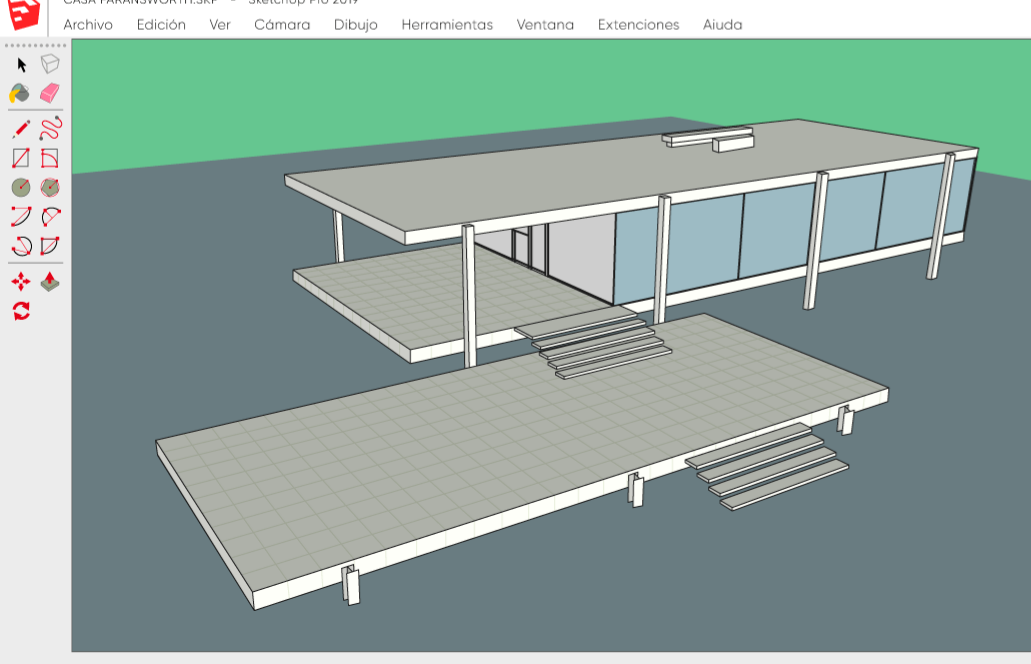Screen dimensions: 1031x664
Task: Activate the pink Eraser tool
Action: pos(50,93)
